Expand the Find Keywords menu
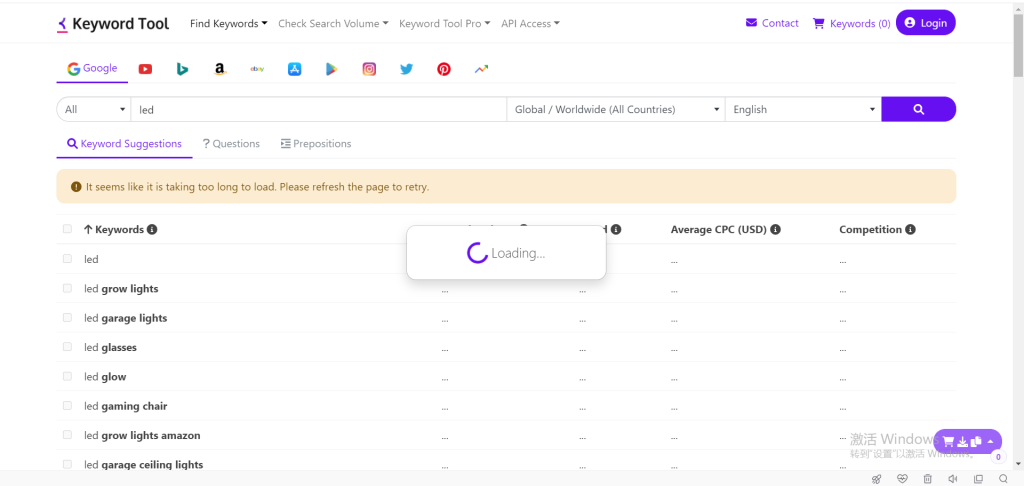Image resolution: width=1024 pixels, height=486 pixels. tap(228, 23)
